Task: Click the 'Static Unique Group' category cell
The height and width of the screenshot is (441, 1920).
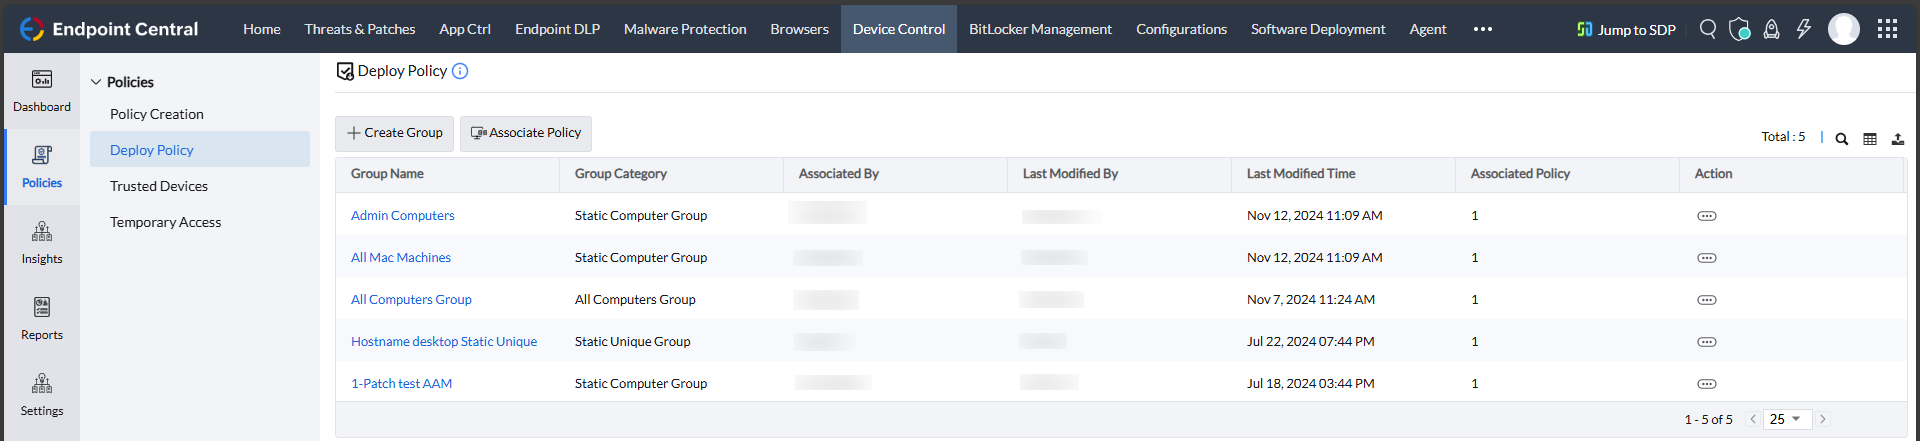Action: (632, 342)
